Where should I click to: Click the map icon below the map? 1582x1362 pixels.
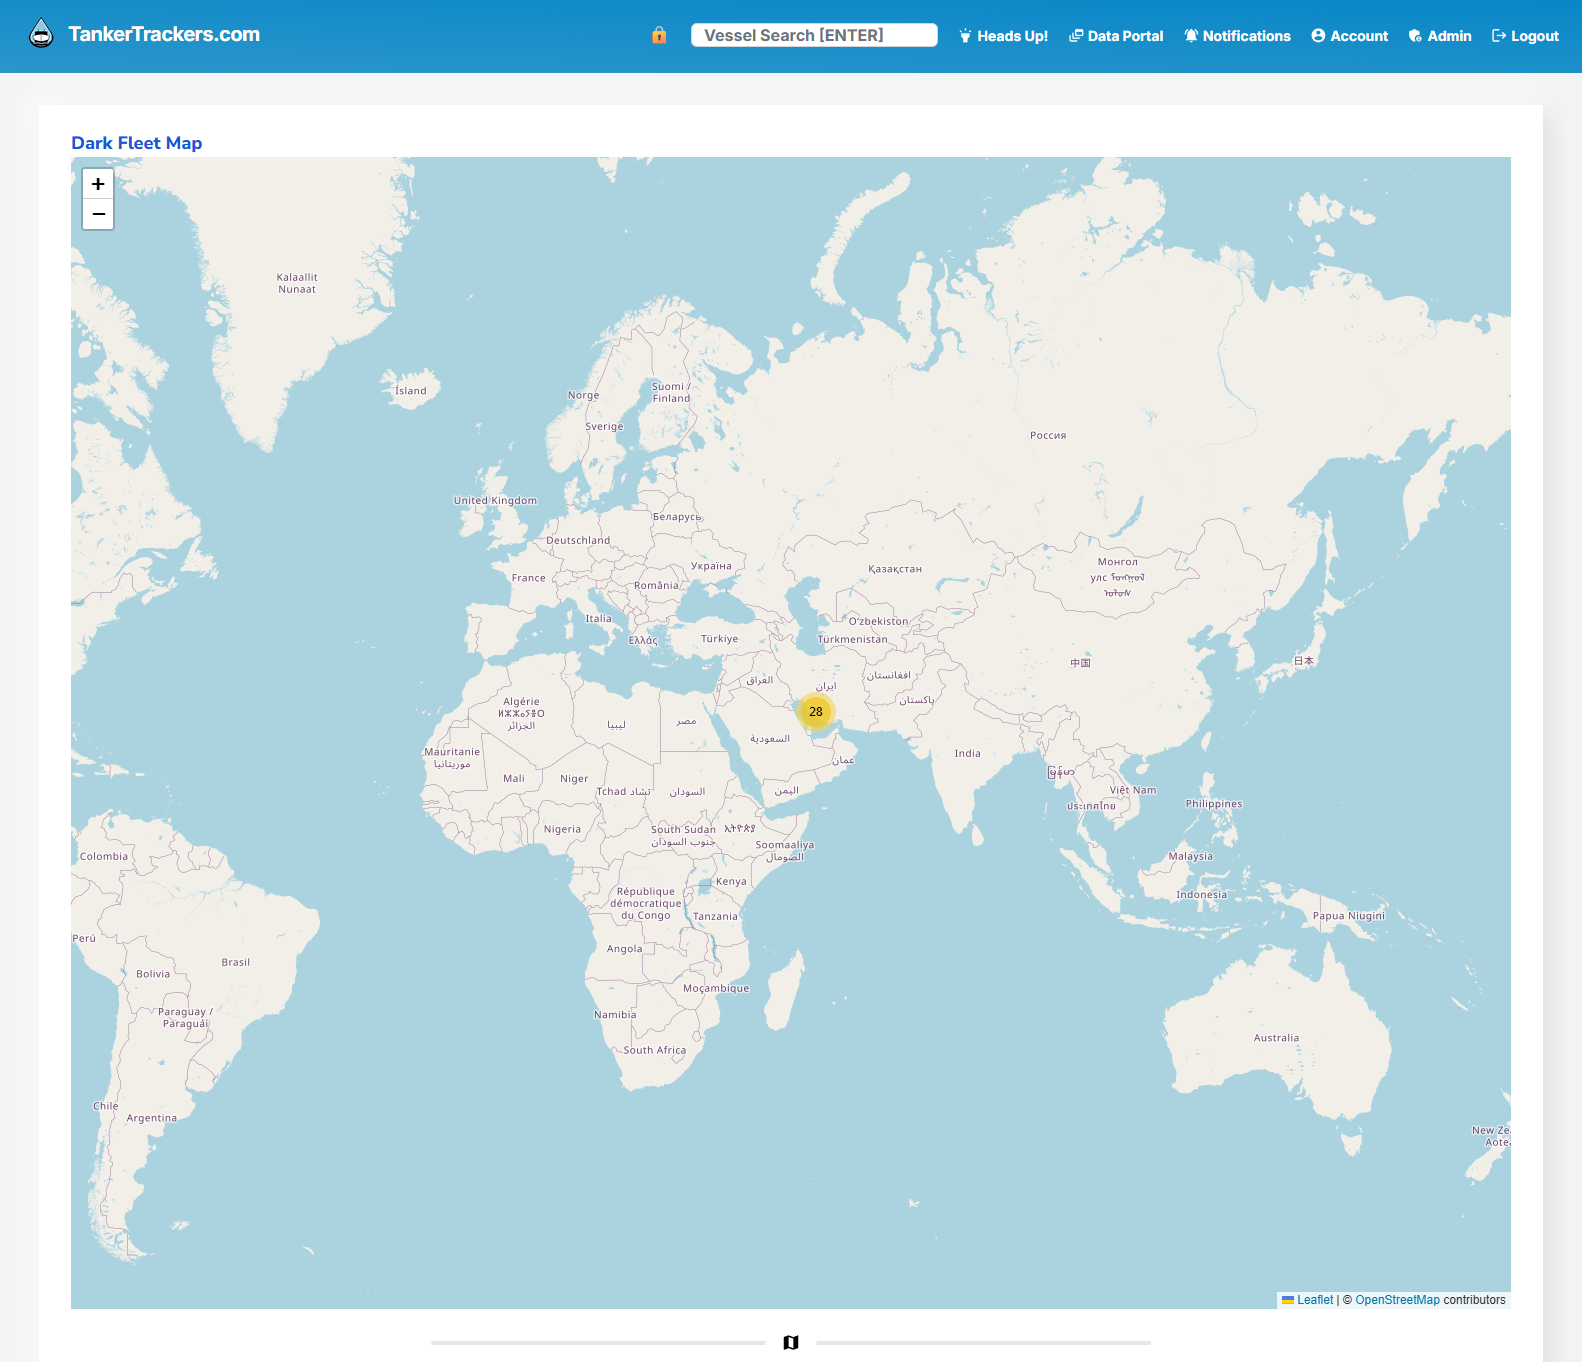point(791,1342)
